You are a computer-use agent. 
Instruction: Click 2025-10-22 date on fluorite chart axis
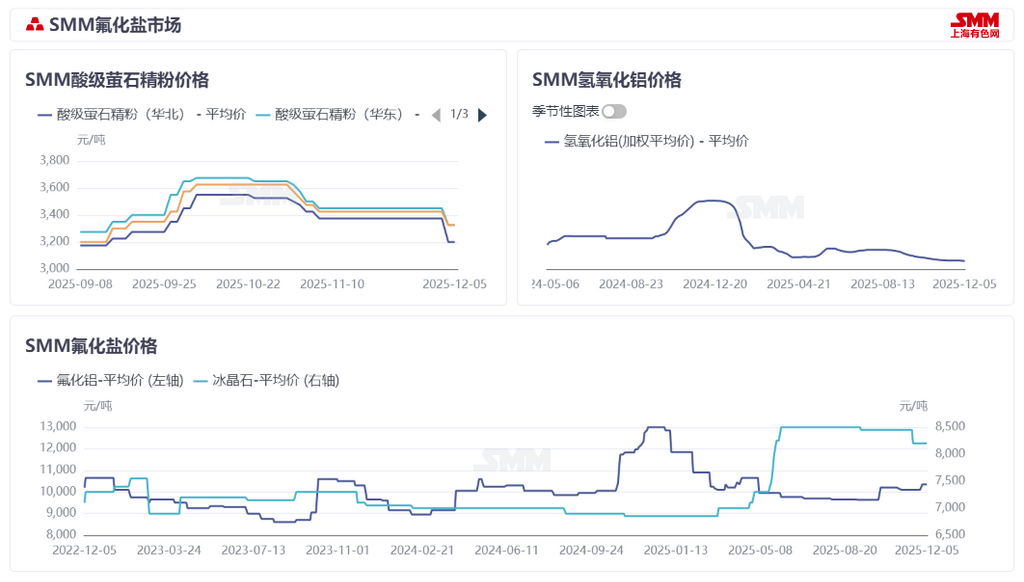point(249,284)
